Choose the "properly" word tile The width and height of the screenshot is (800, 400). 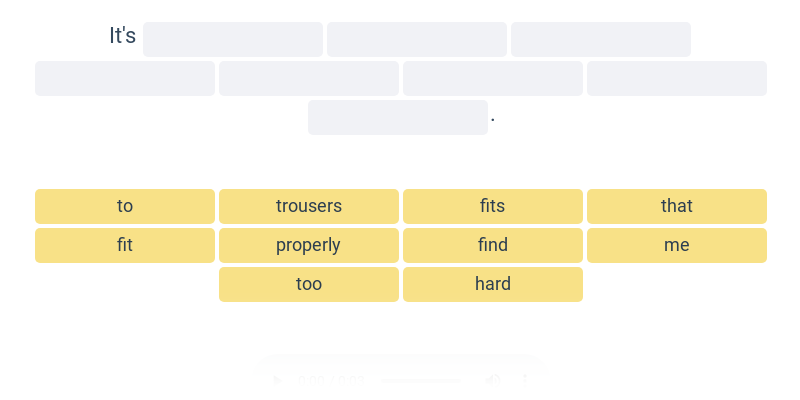tap(309, 245)
